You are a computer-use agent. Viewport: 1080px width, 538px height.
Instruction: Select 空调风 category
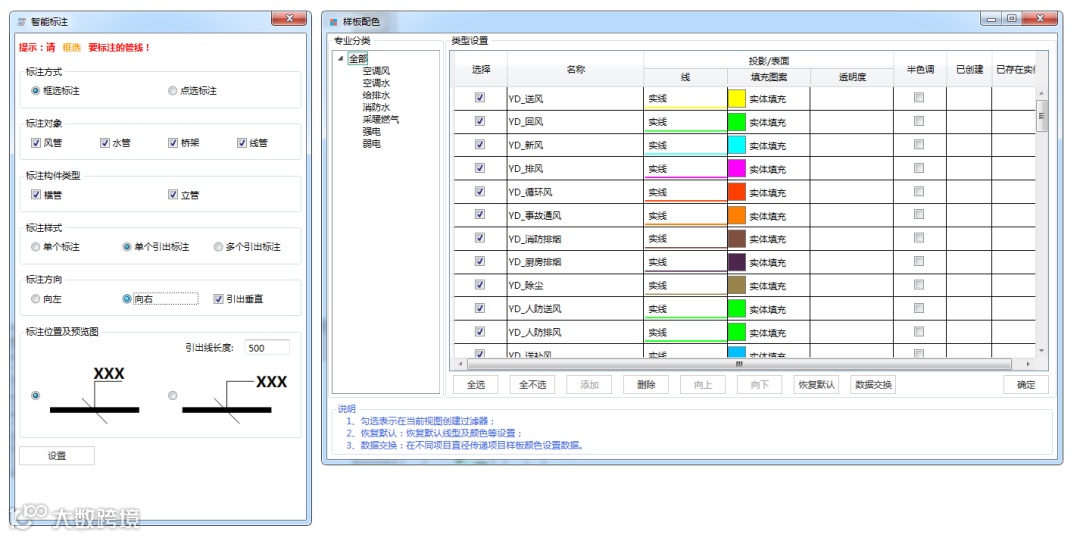(x=377, y=70)
